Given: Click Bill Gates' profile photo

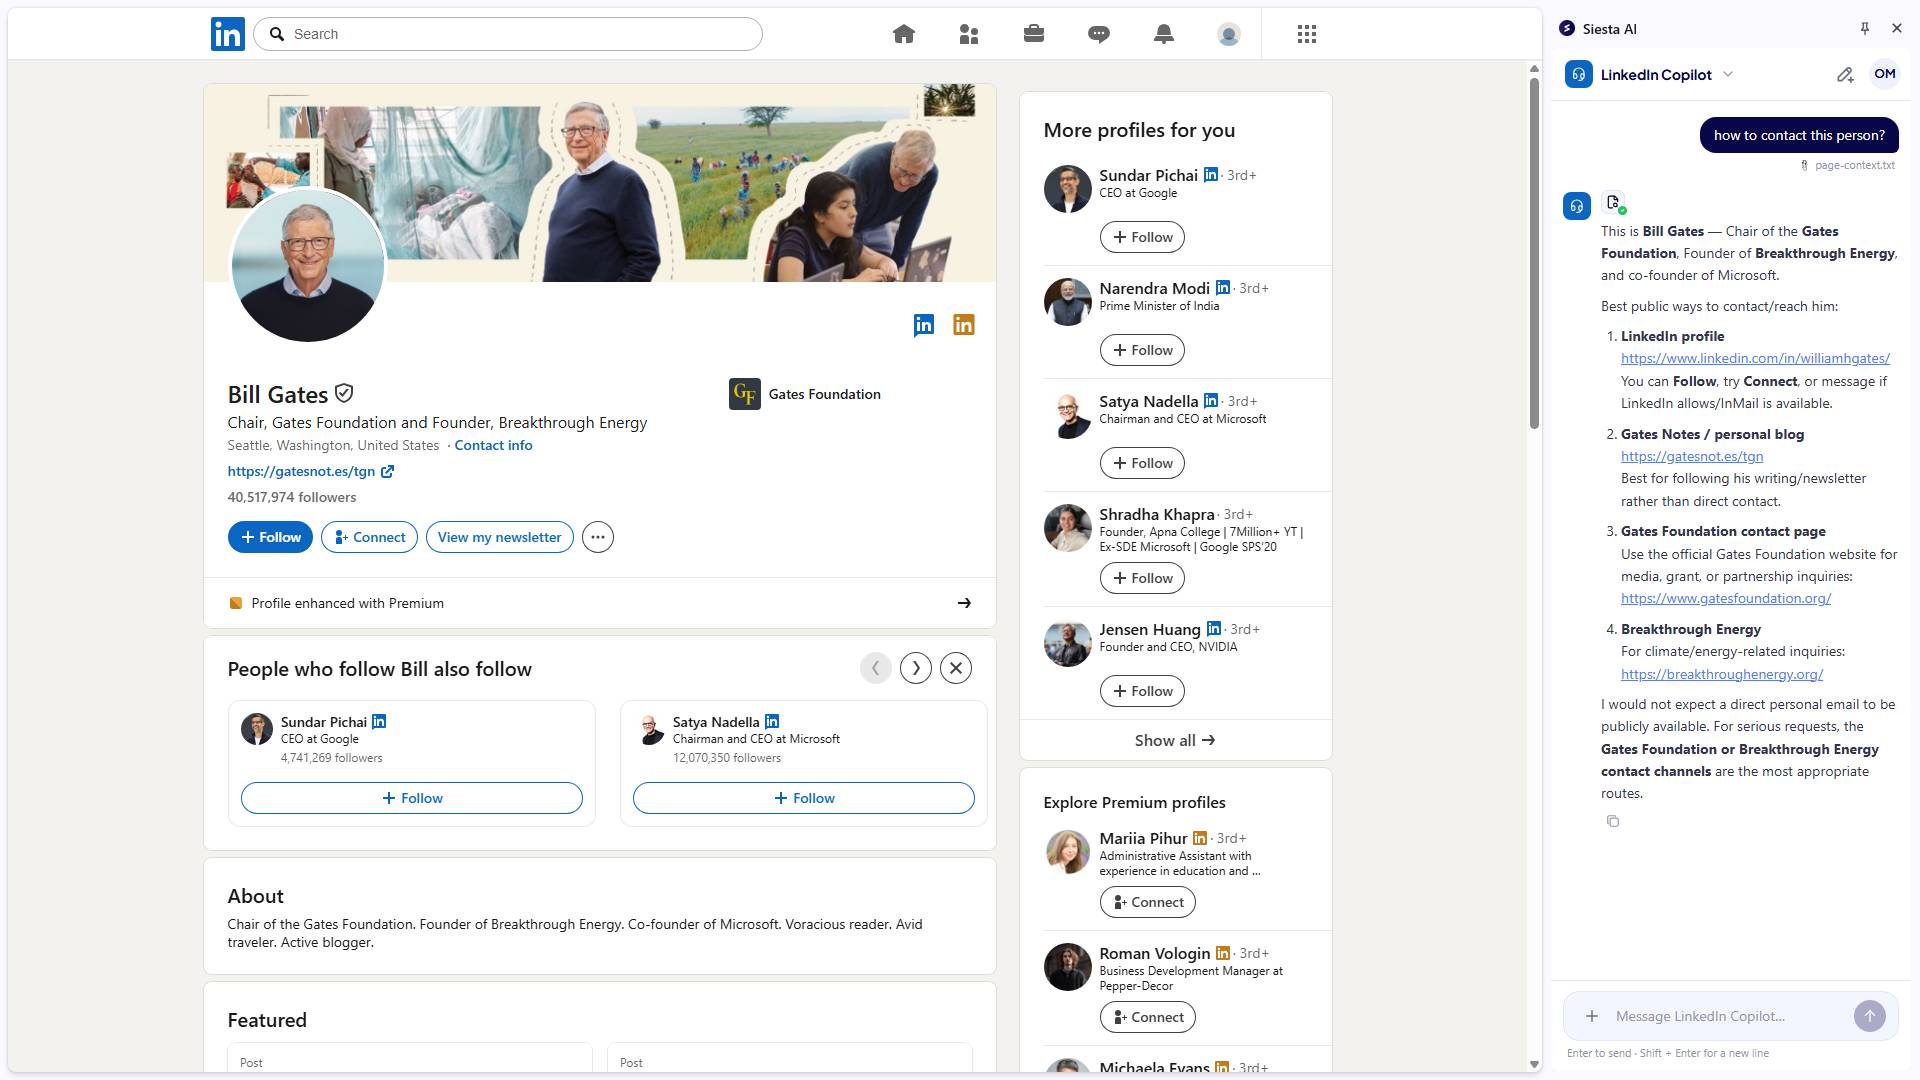Looking at the screenshot, I should click(308, 265).
